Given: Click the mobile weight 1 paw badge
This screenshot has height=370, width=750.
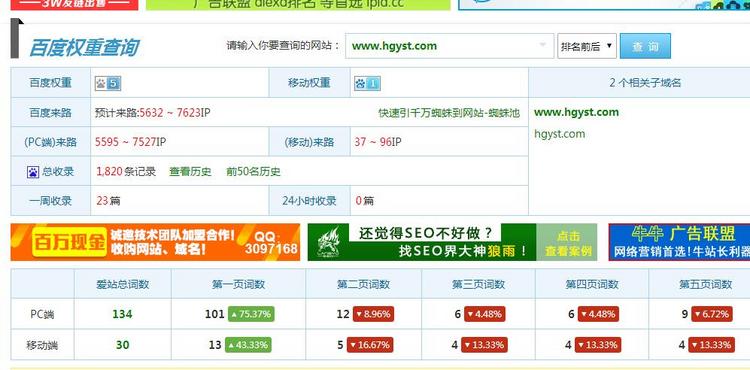Looking at the screenshot, I should (x=367, y=84).
